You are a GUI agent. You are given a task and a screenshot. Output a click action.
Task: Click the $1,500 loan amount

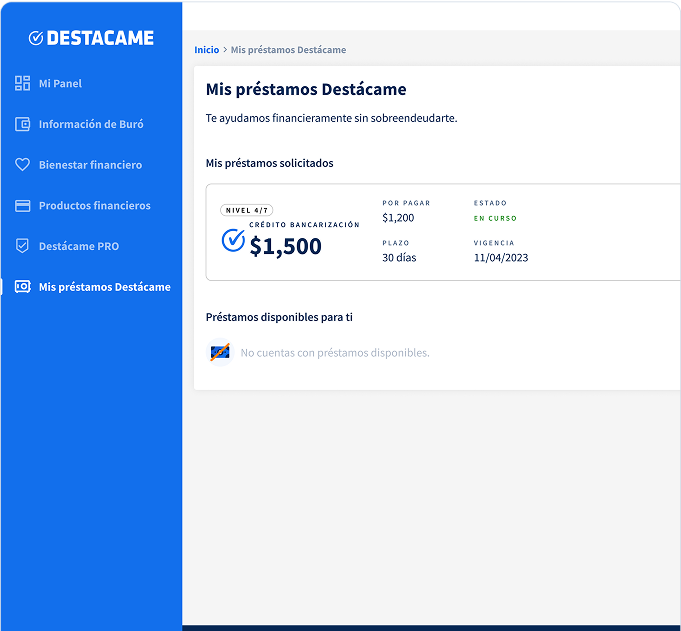(285, 246)
